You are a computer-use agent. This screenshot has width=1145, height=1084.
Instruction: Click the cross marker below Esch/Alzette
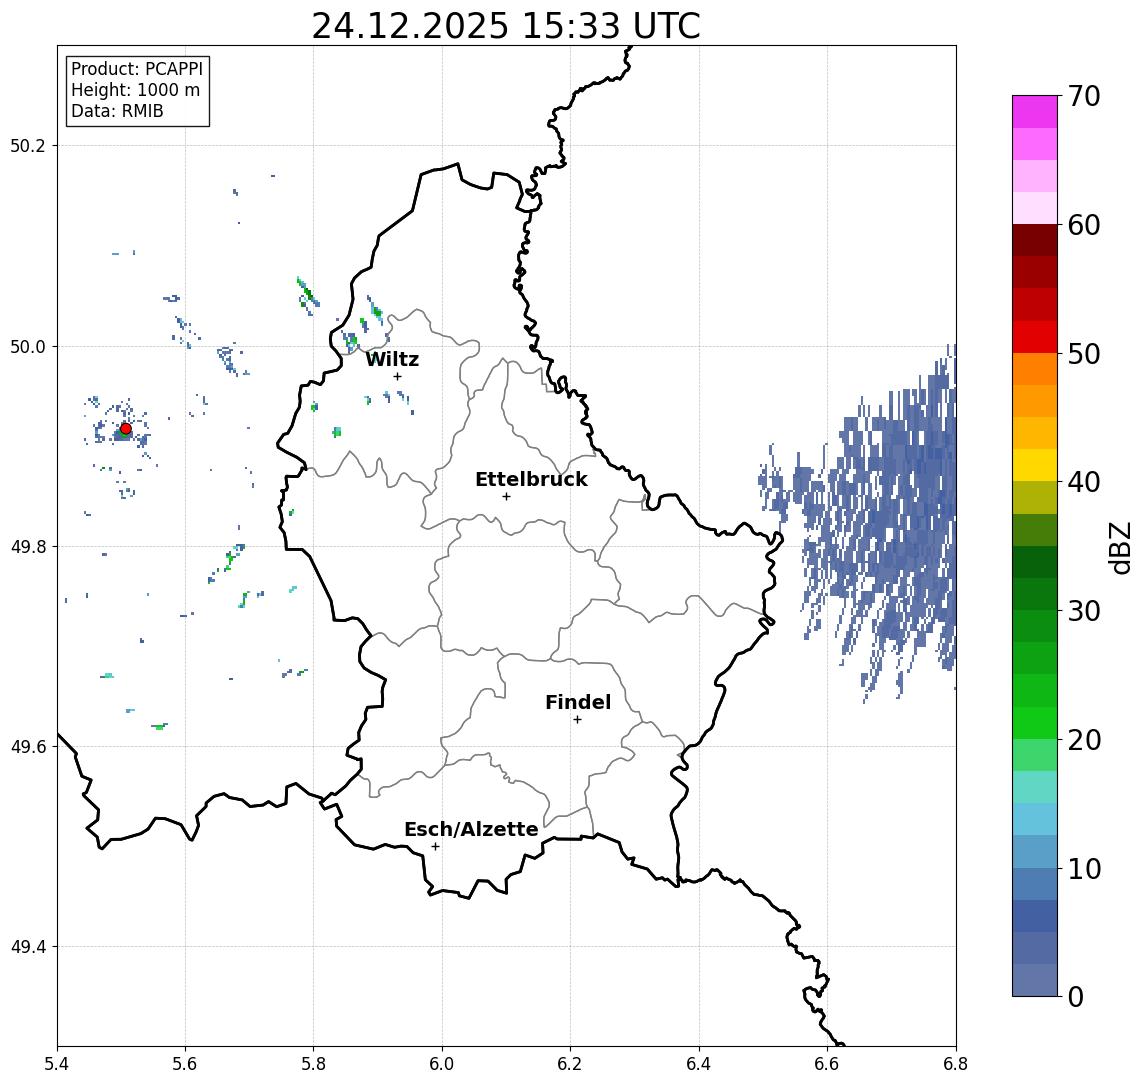point(435,847)
